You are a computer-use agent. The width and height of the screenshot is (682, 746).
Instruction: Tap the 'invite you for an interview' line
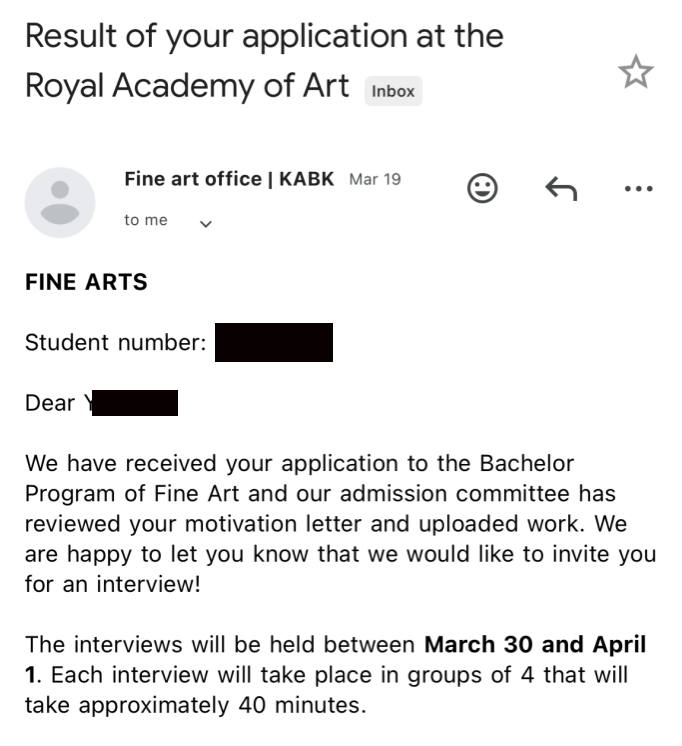point(341,569)
